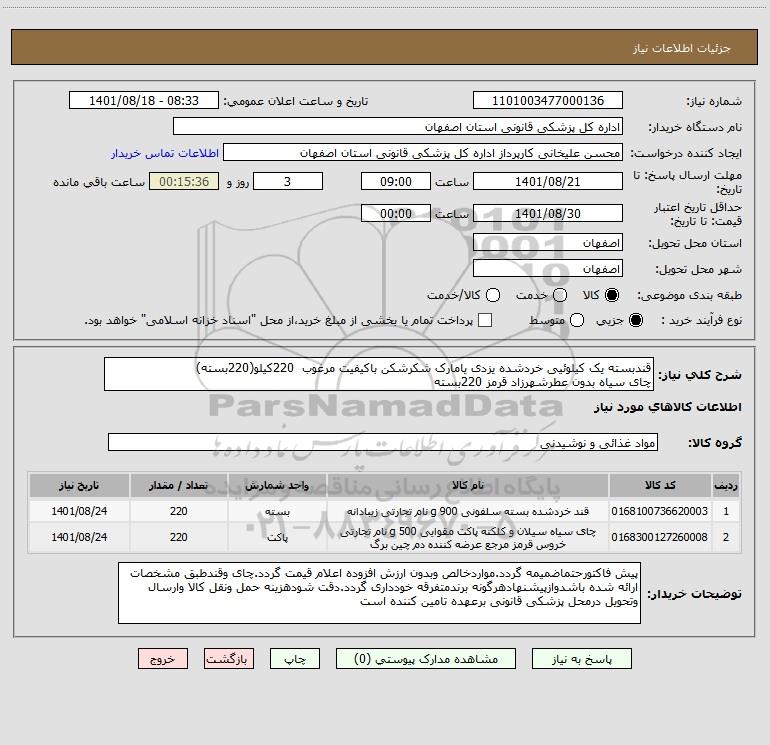770x745 pixels.
Task: Click date 1401/08/24 in row 1
Action: click(79, 511)
